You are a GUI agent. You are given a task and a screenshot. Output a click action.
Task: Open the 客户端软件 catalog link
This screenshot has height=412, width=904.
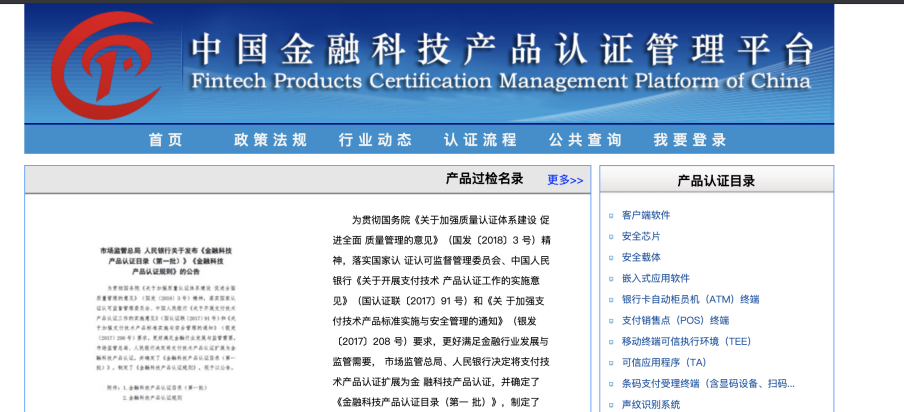click(x=646, y=215)
